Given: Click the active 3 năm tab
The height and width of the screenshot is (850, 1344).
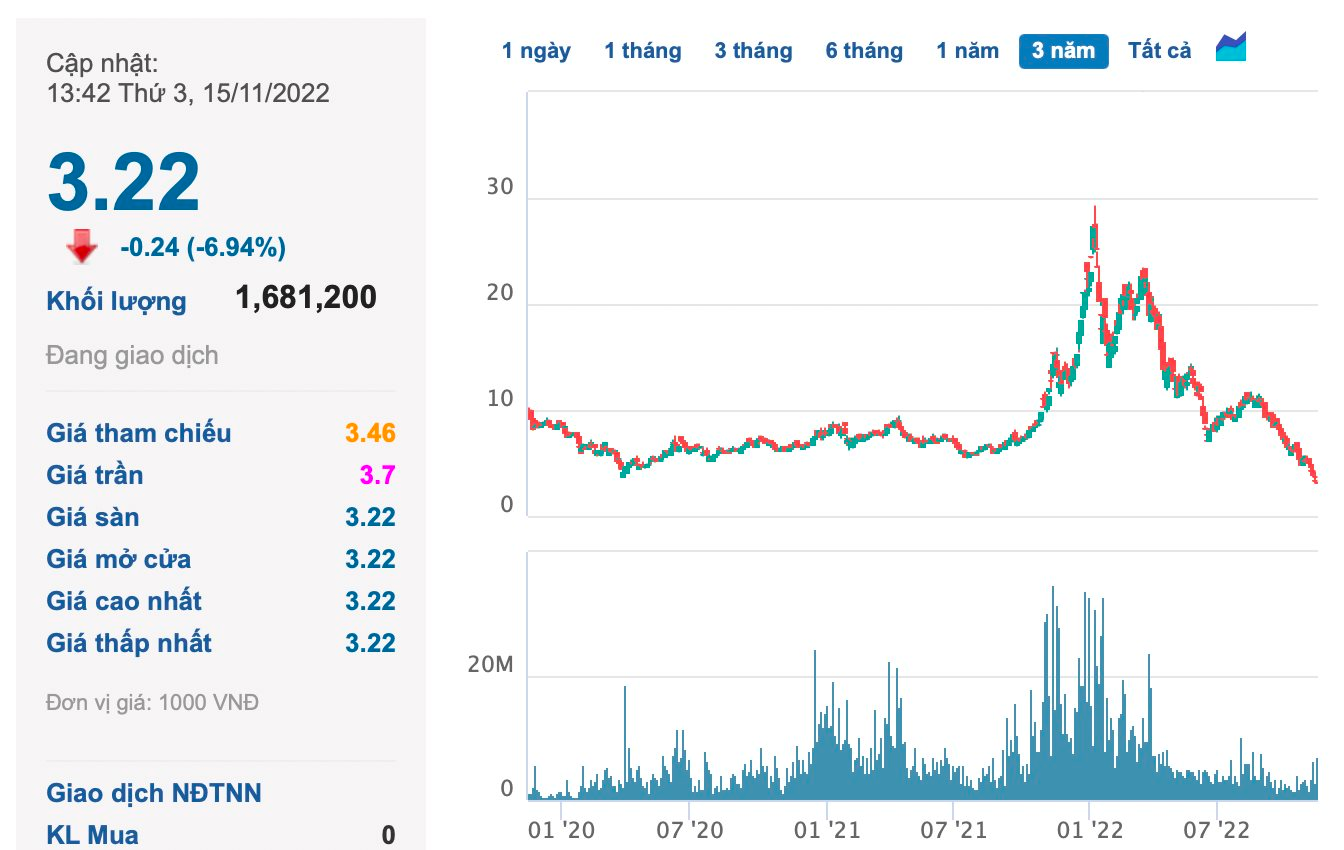Looking at the screenshot, I should coord(1063,50).
